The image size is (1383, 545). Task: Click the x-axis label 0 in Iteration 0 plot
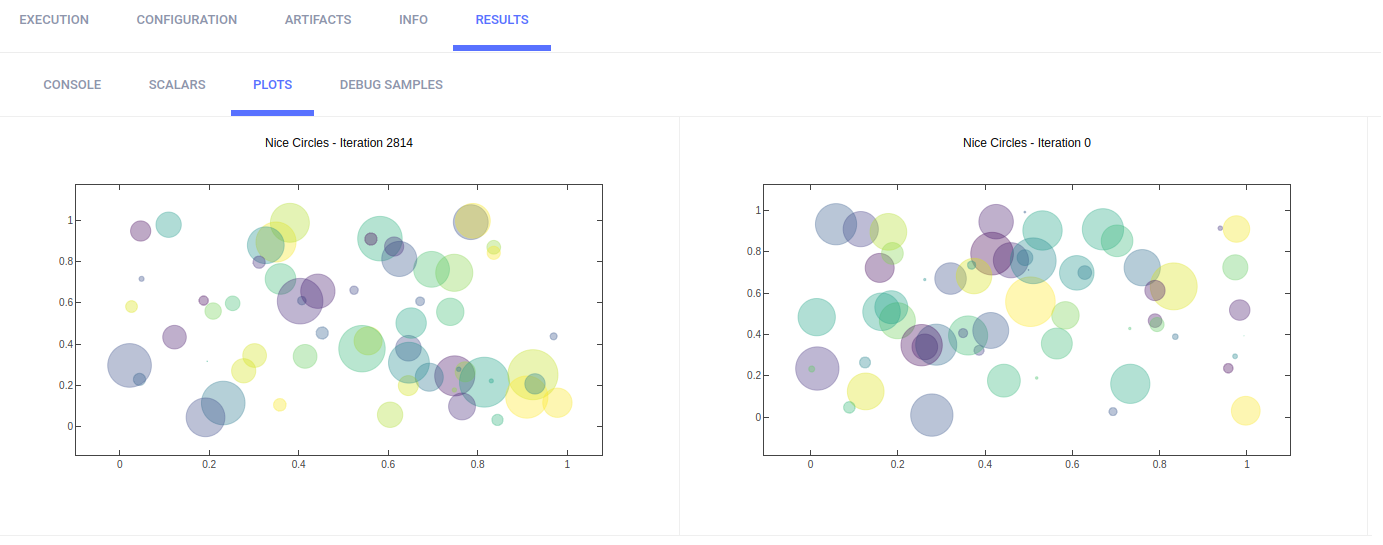tap(810, 464)
